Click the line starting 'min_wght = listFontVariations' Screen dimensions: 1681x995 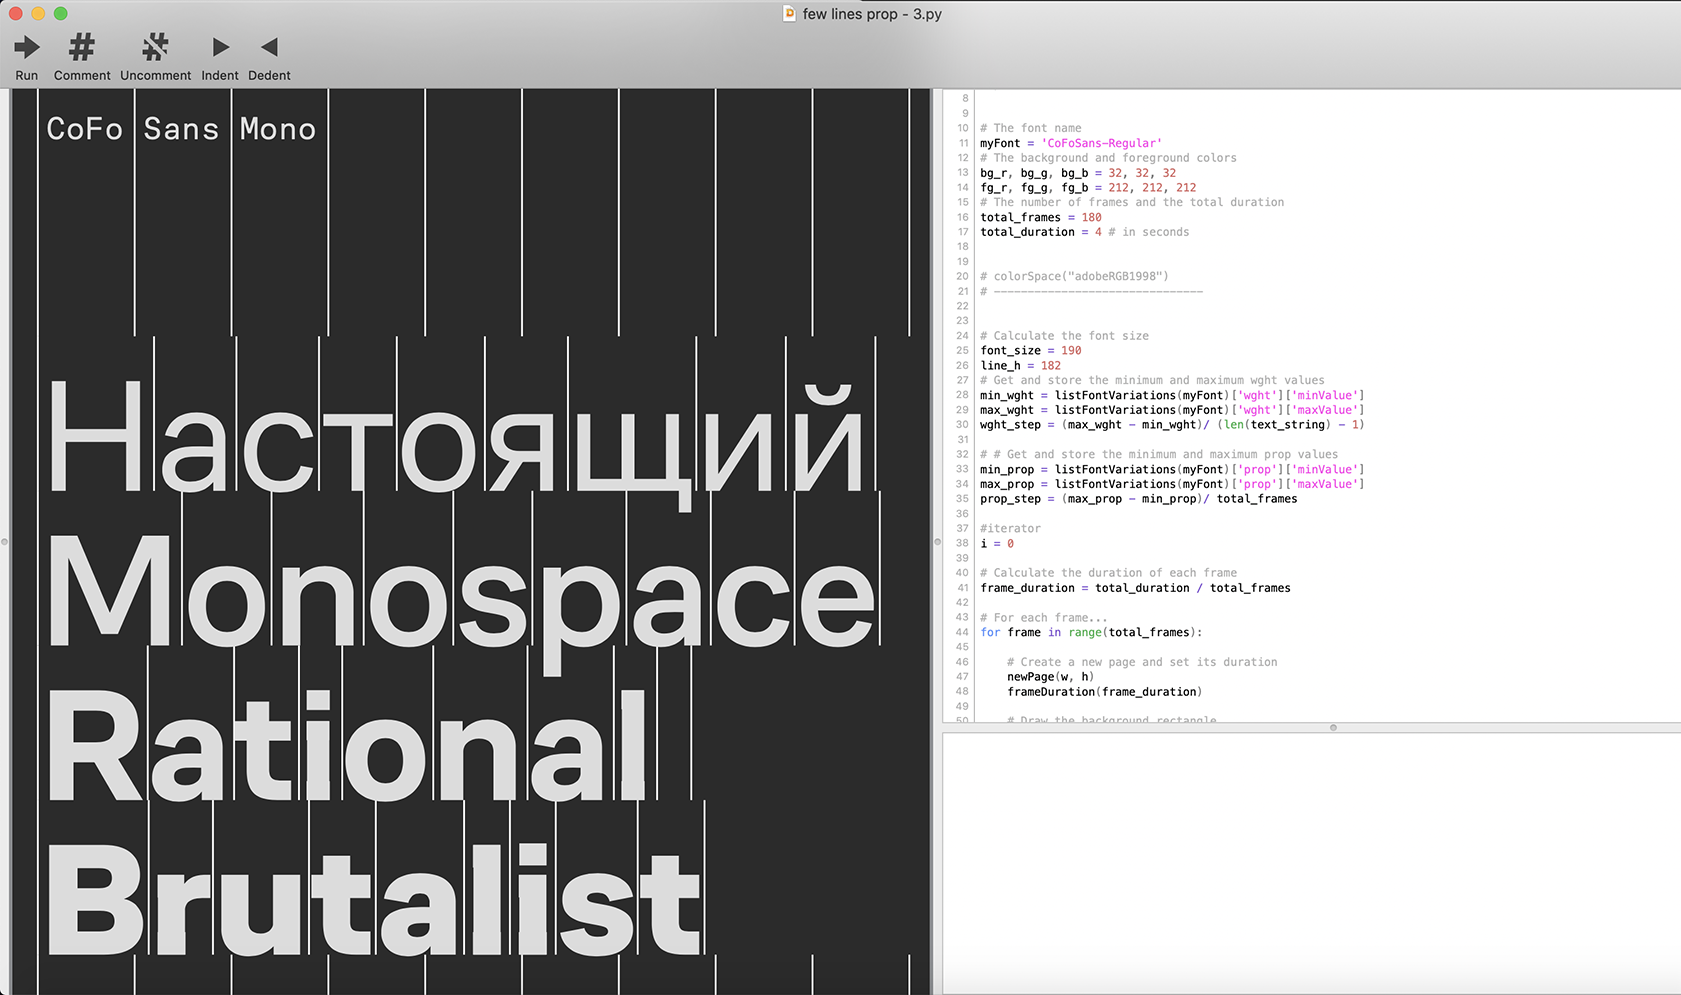[1172, 395]
